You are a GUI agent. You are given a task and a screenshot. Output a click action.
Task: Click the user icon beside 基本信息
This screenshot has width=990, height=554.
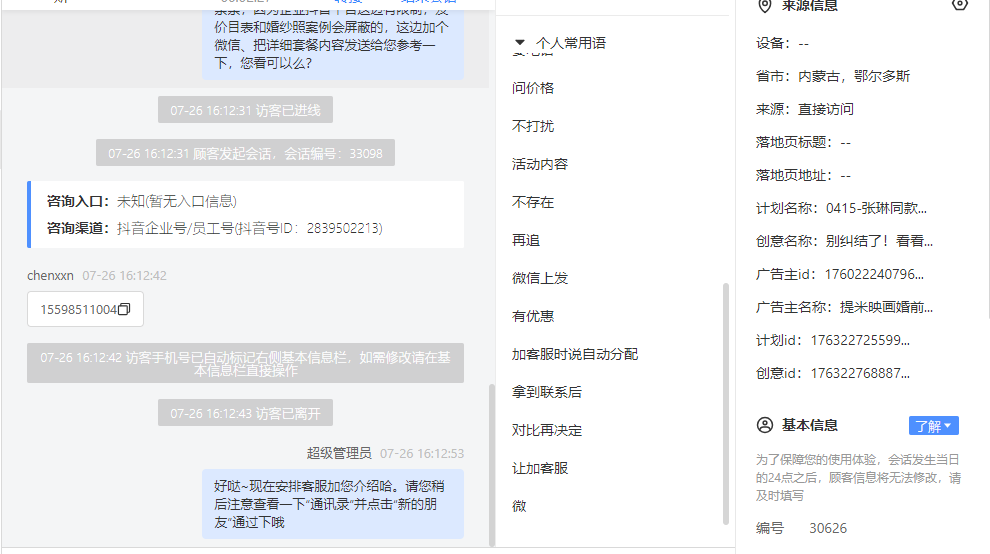pyautogui.click(x=765, y=425)
